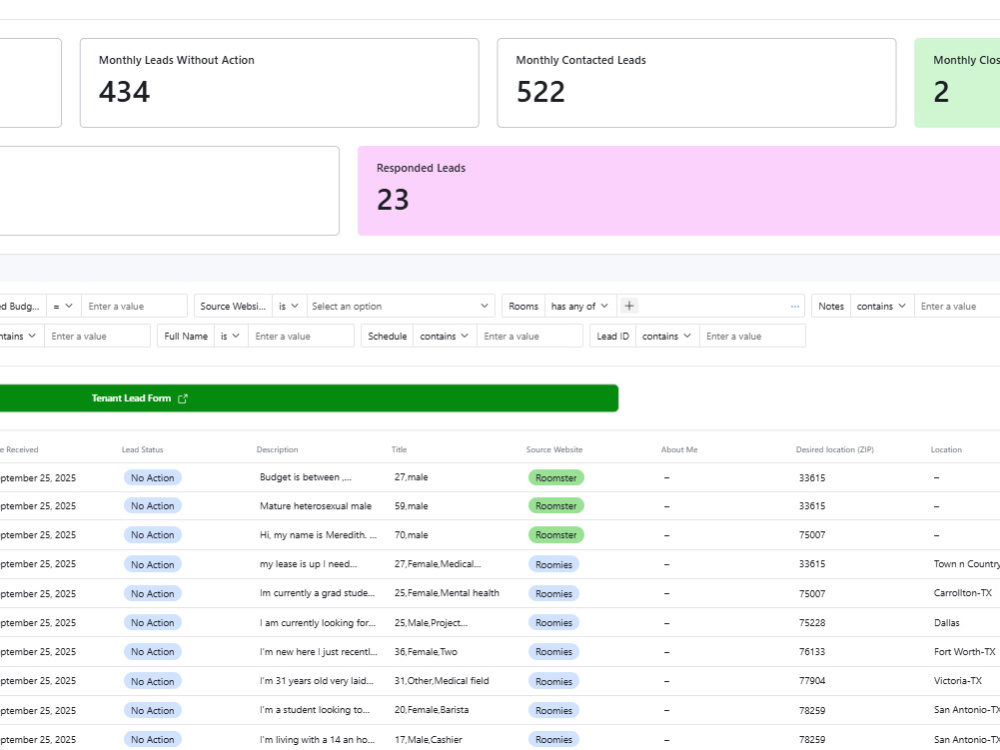1000x750 pixels.
Task: Open description 'Im currently a grad stude...'
Action: pyautogui.click(x=317, y=593)
